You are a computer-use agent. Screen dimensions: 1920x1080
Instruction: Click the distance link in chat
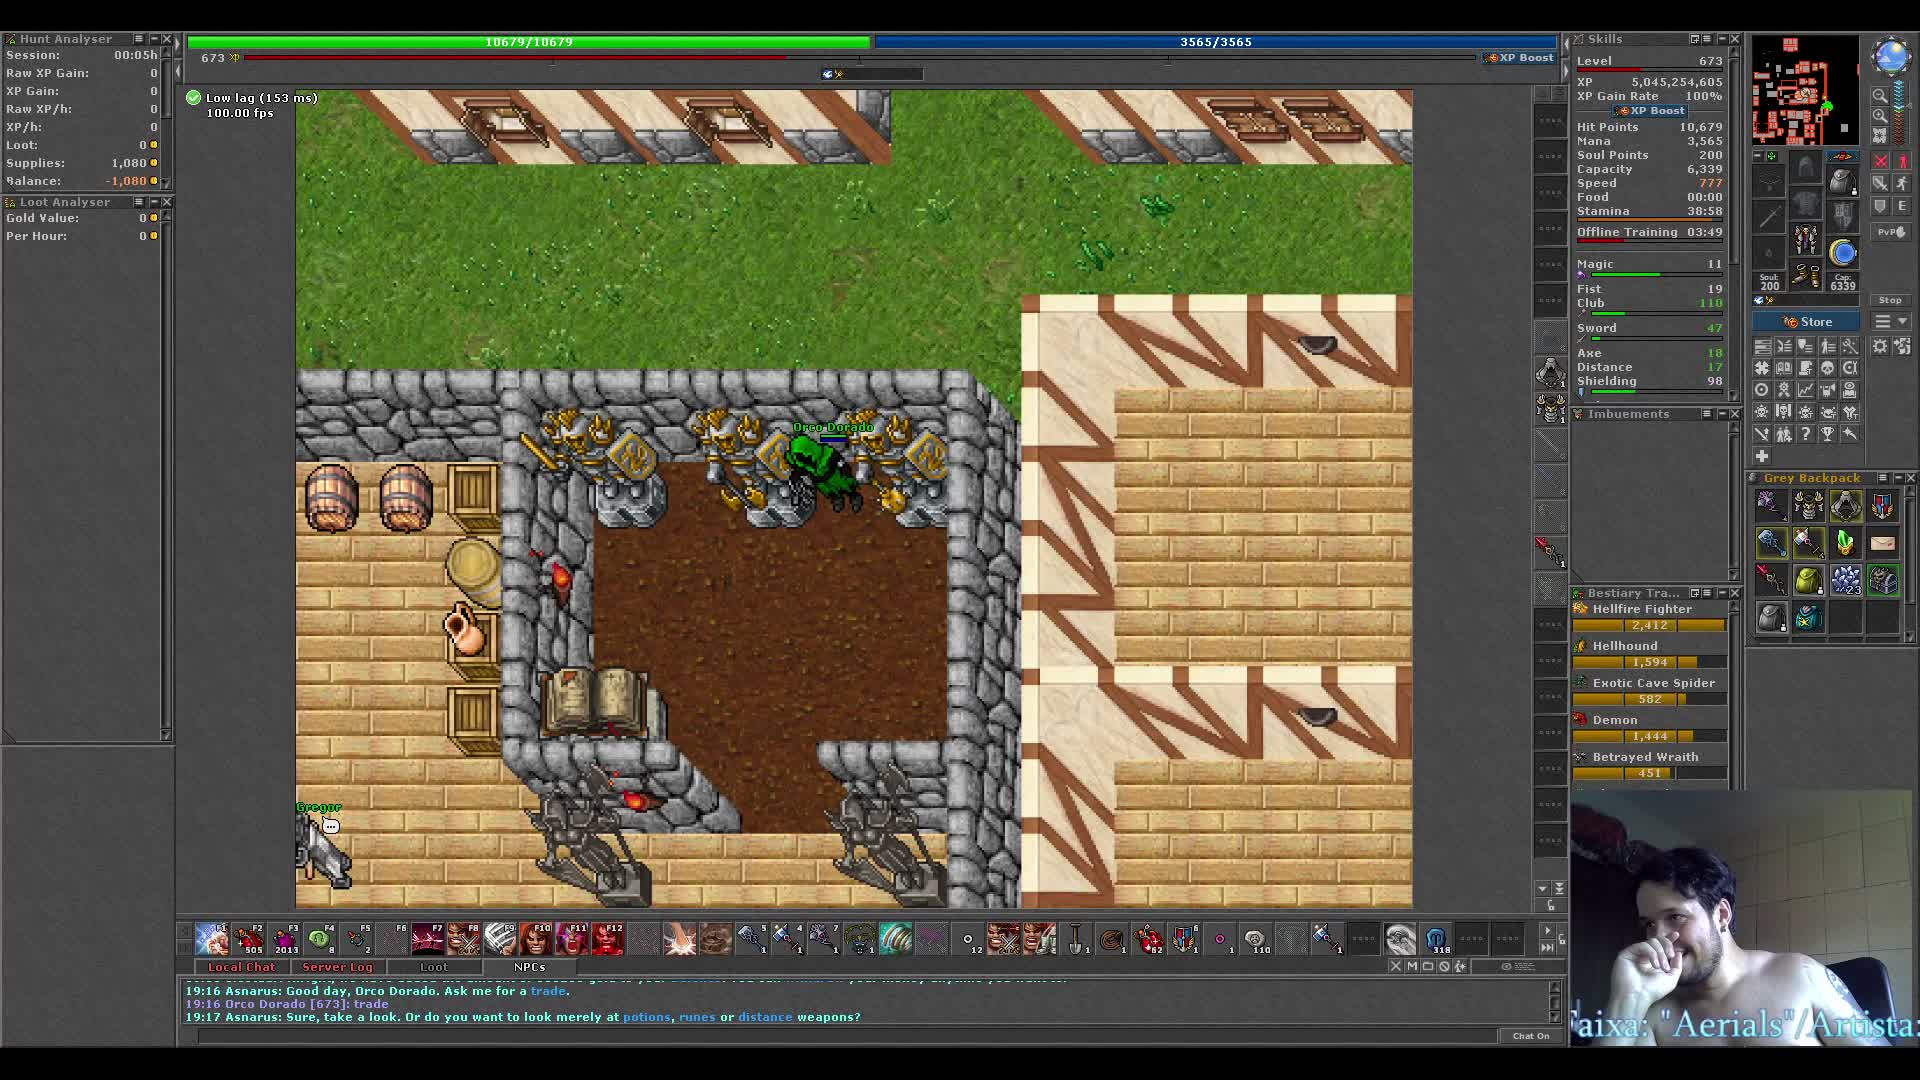(765, 1017)
